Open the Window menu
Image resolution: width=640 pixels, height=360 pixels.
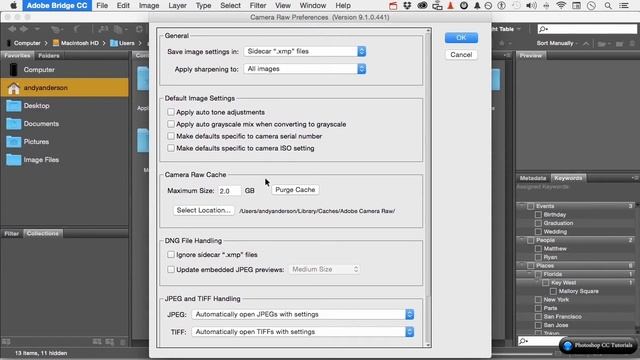(x=313, y=6)
